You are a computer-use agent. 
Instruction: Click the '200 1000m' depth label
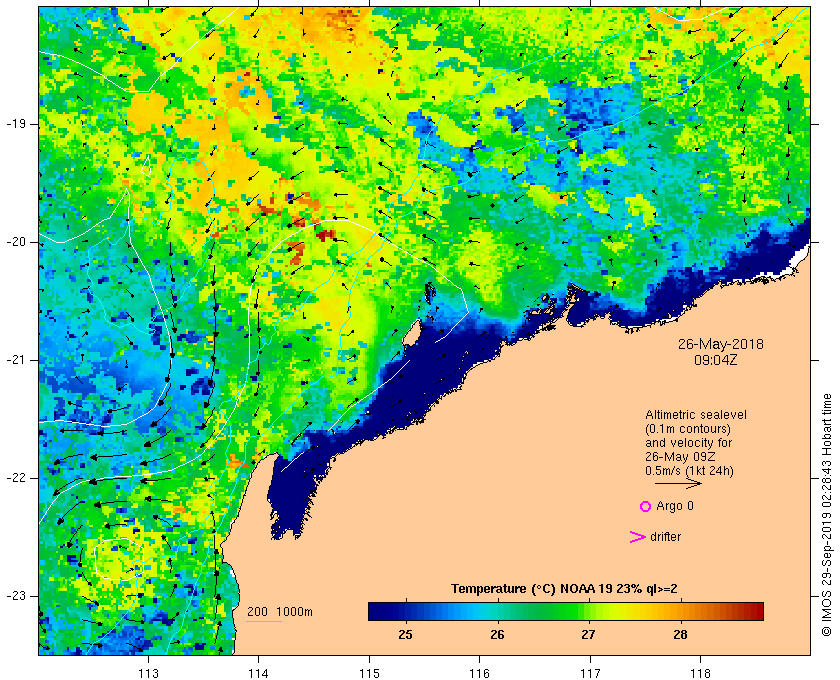pos(280,612)
